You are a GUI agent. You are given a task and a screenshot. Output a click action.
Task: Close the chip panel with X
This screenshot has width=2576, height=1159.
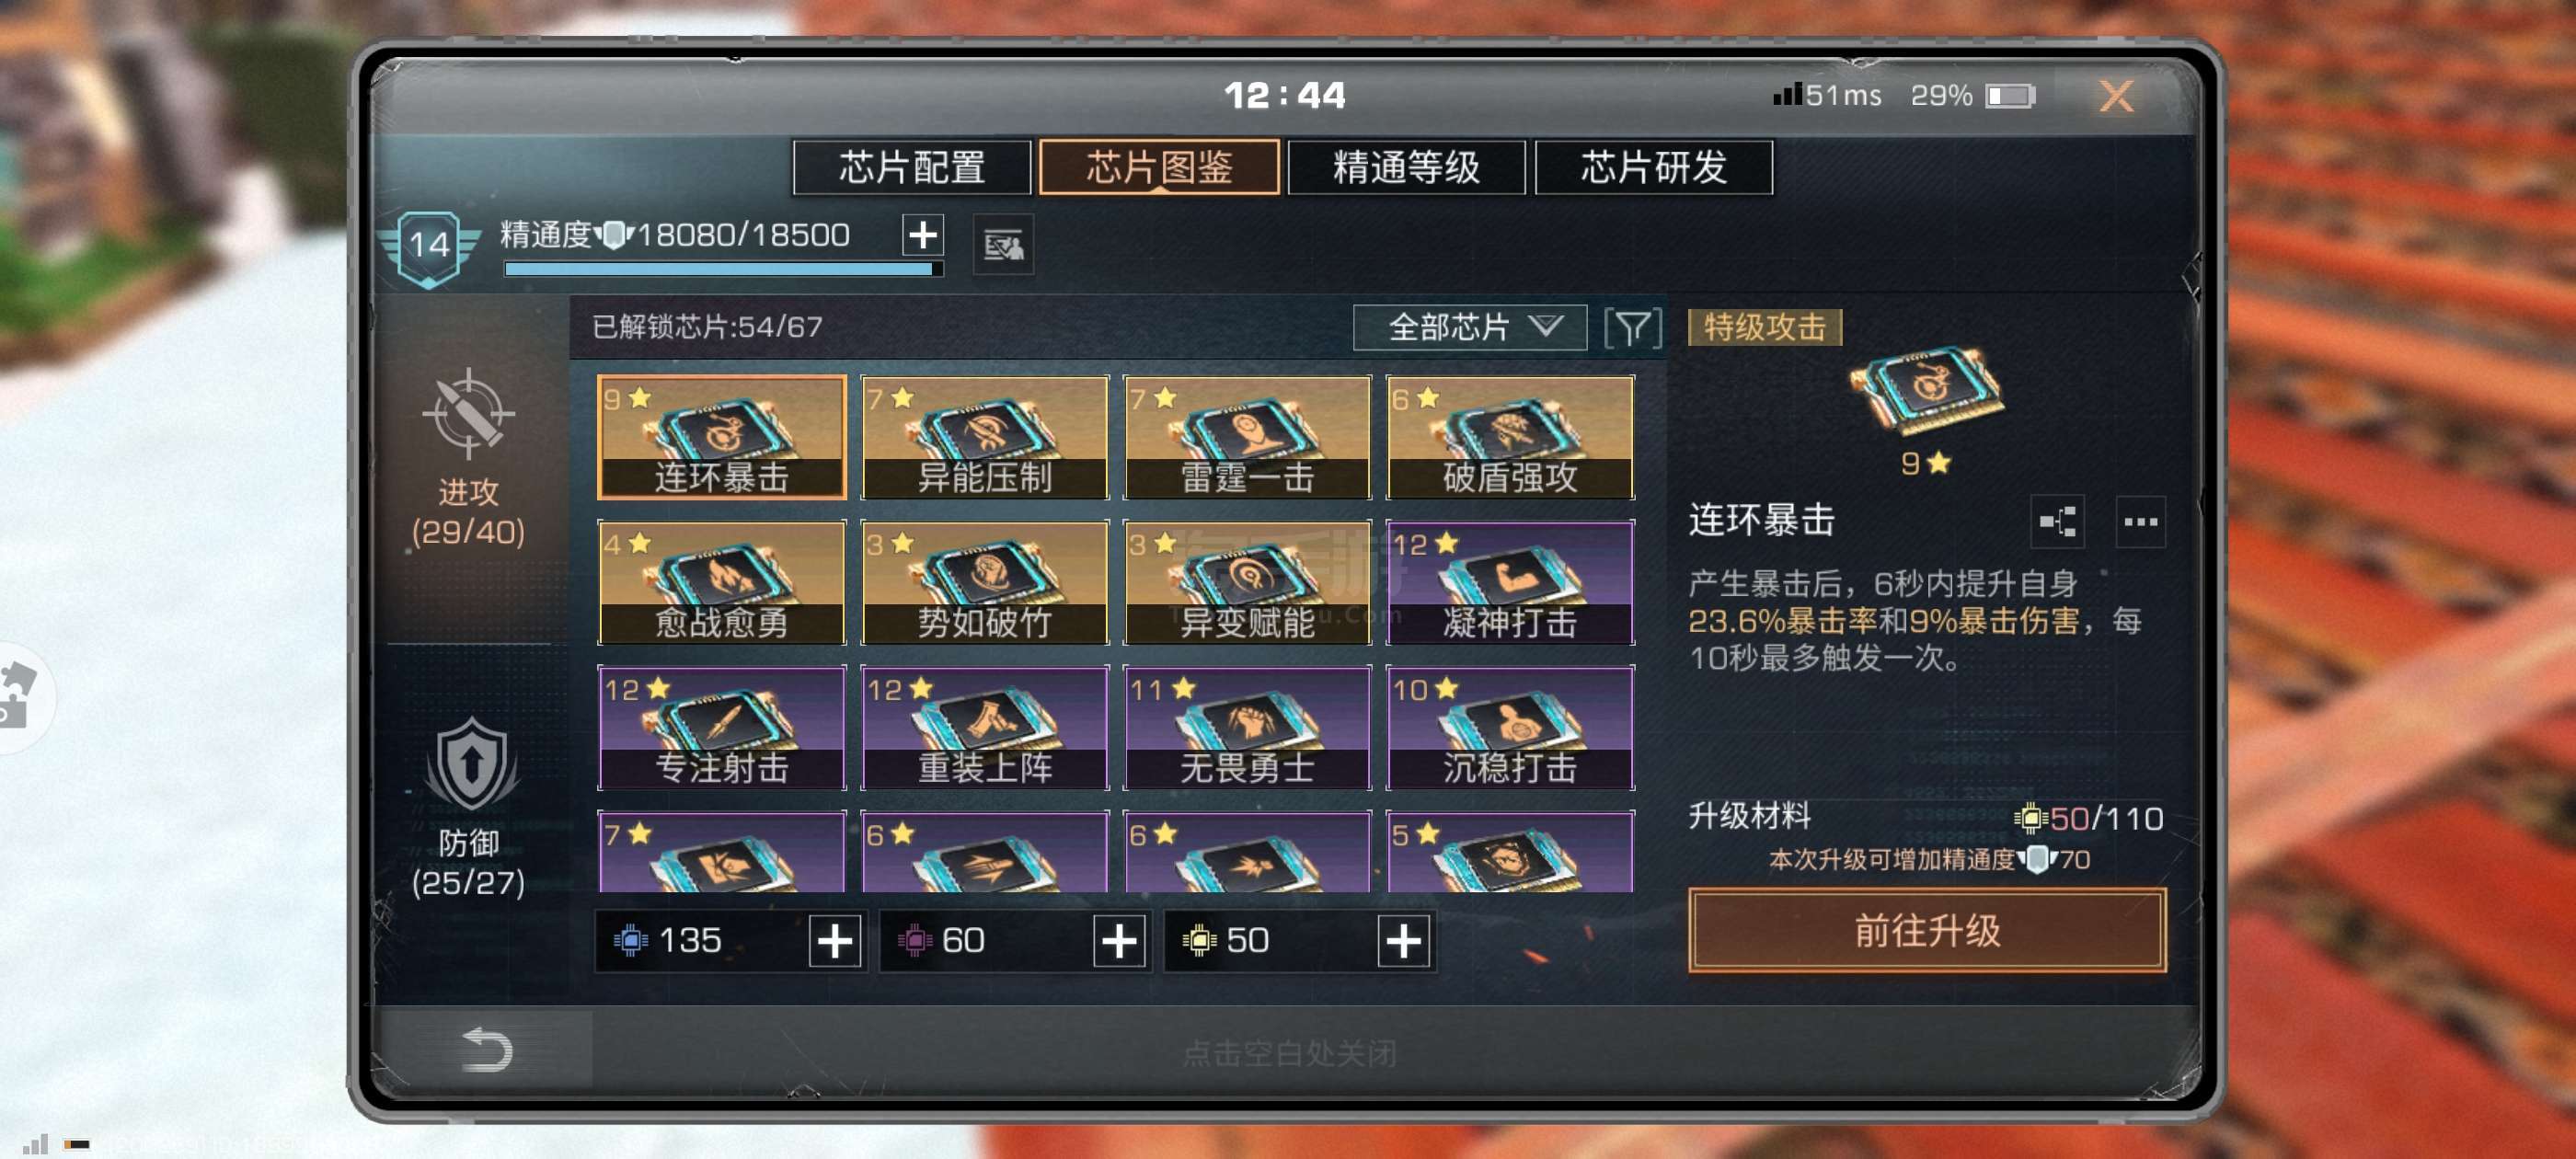2115,96
